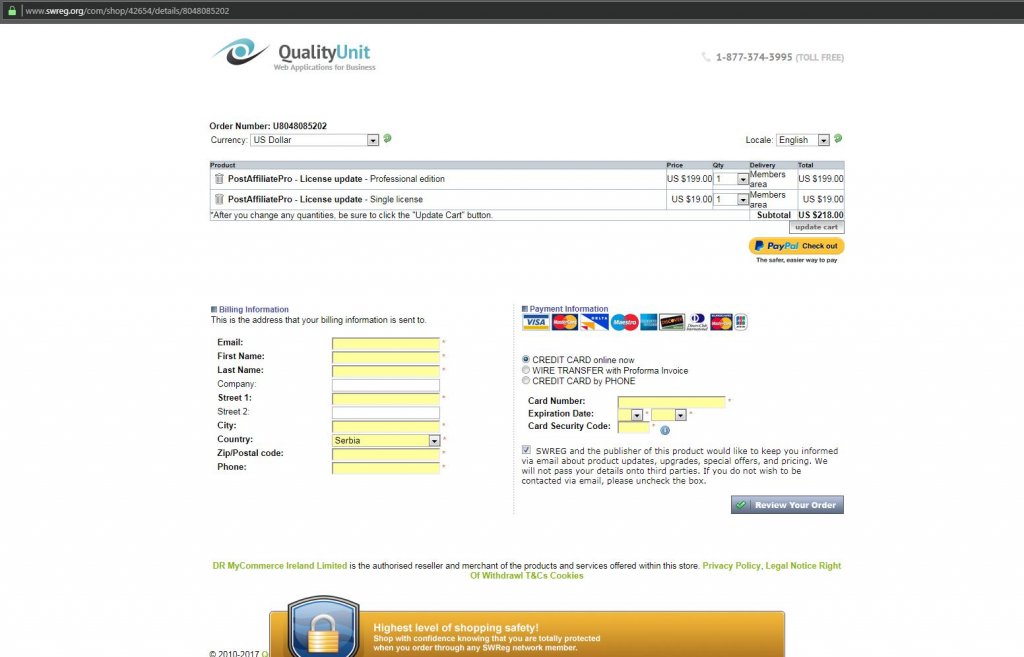Open the Locale English dropdown
The width and height of the screenshot is (1024, 657).
[x=803, y=140]
